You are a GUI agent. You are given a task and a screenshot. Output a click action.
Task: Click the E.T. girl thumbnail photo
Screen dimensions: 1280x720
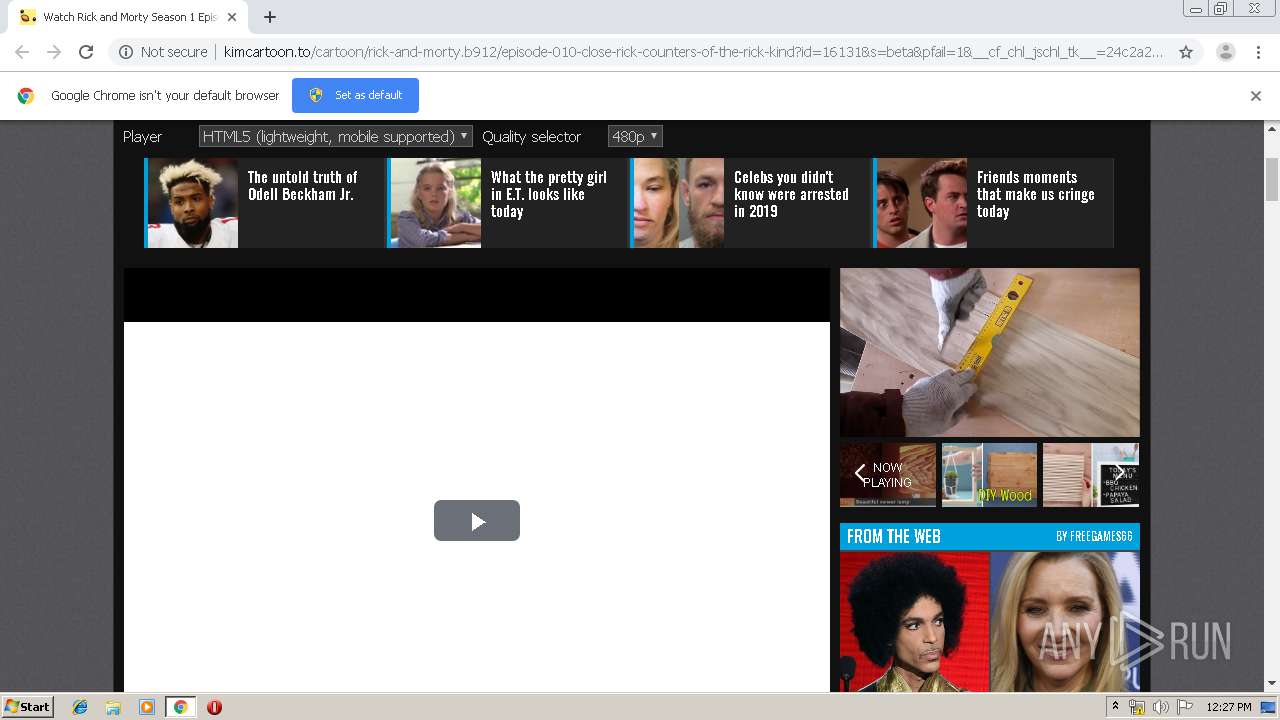(x=435, y=203)
